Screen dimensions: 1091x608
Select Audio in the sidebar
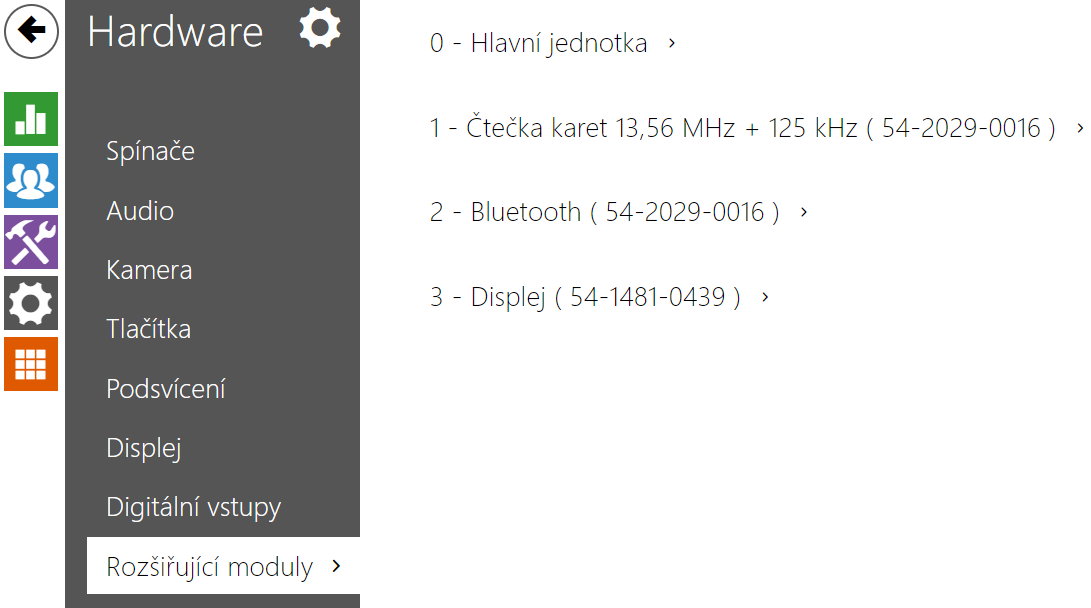pyautogui.click(x=140, y=211)
